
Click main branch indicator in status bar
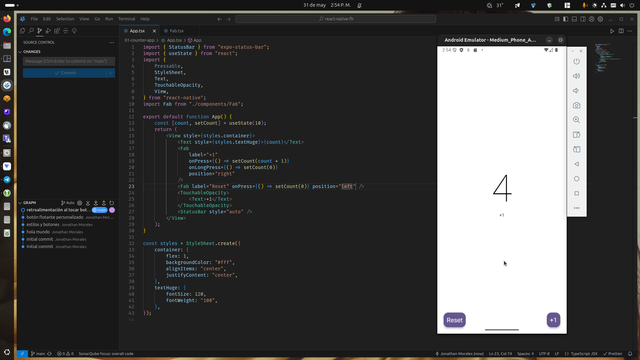pos(38,354)
